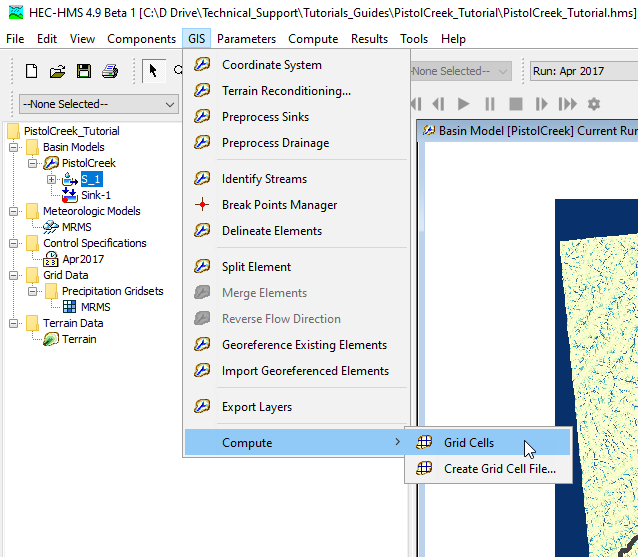
Task: Open the Edit menu
Action: pyautogui.click(x=47, y=39)
